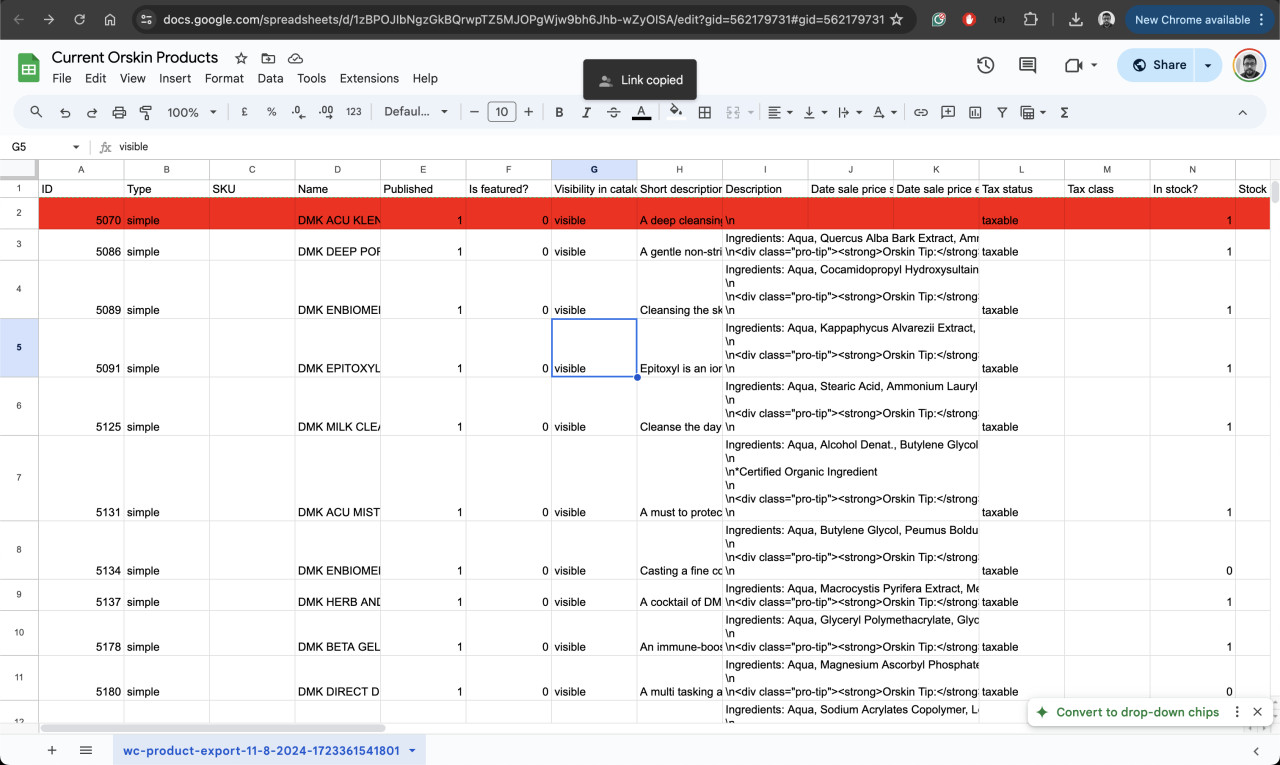1280x765 pixels.
Task: Check the cloud document status icon
Action: 295,58
